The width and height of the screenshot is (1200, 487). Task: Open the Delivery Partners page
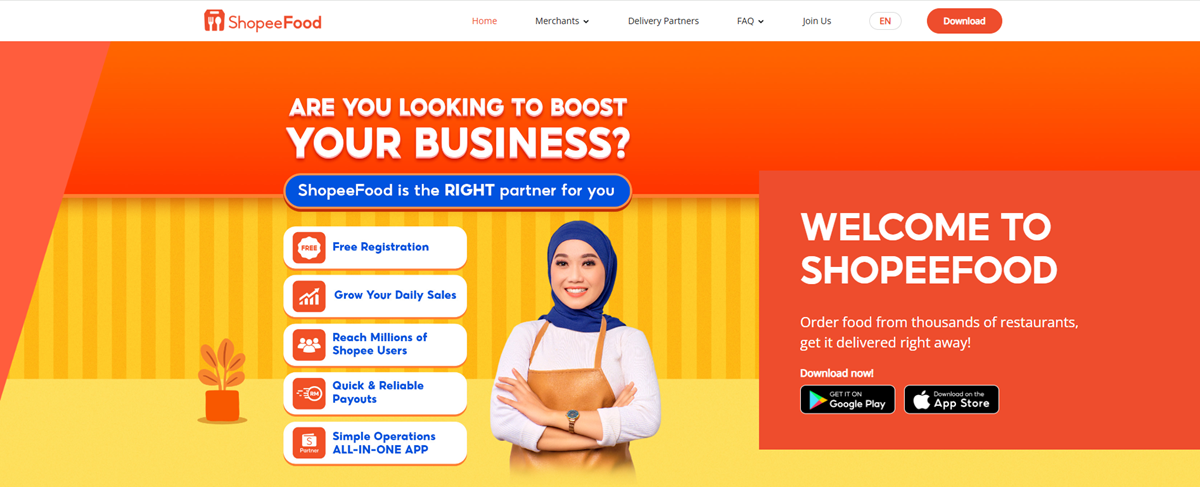click(x=663, y=21)
